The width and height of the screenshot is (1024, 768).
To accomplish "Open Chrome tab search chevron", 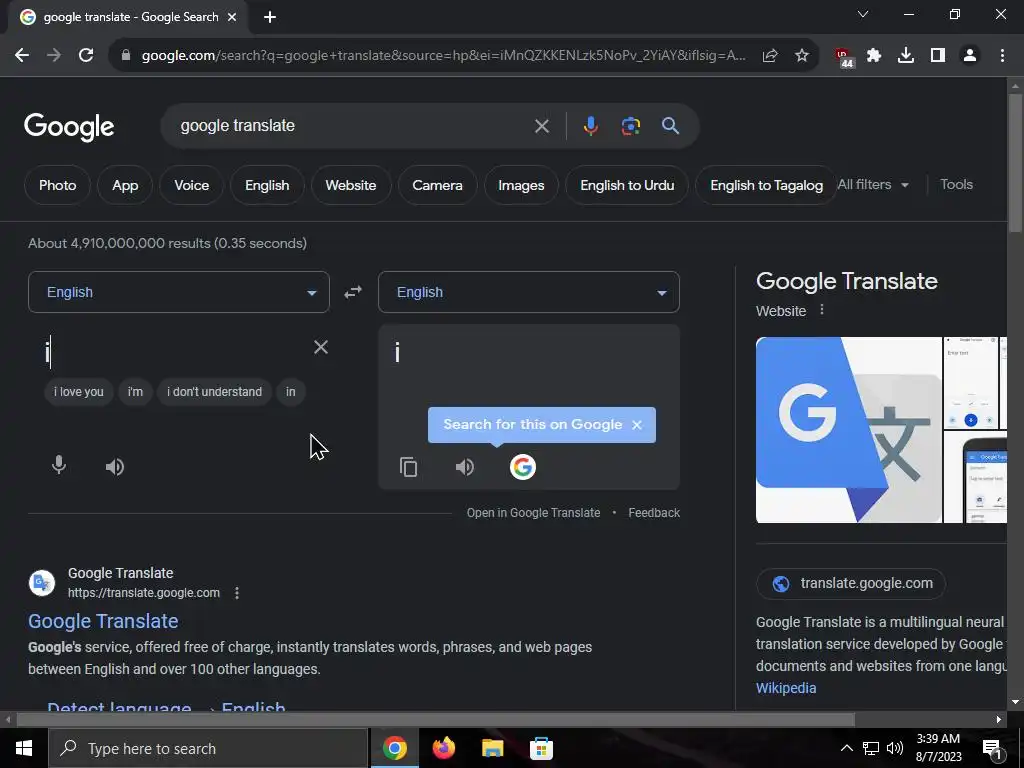I will (863, 14).
